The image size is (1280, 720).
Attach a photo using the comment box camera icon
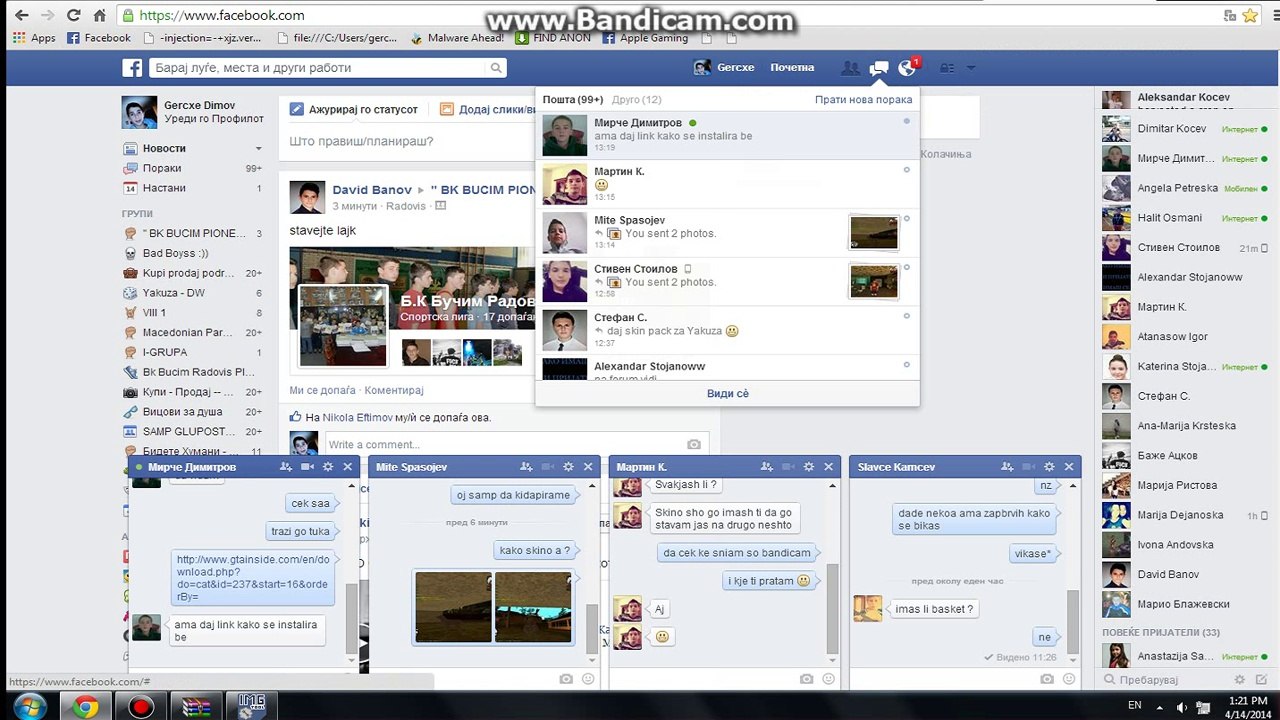694,444
